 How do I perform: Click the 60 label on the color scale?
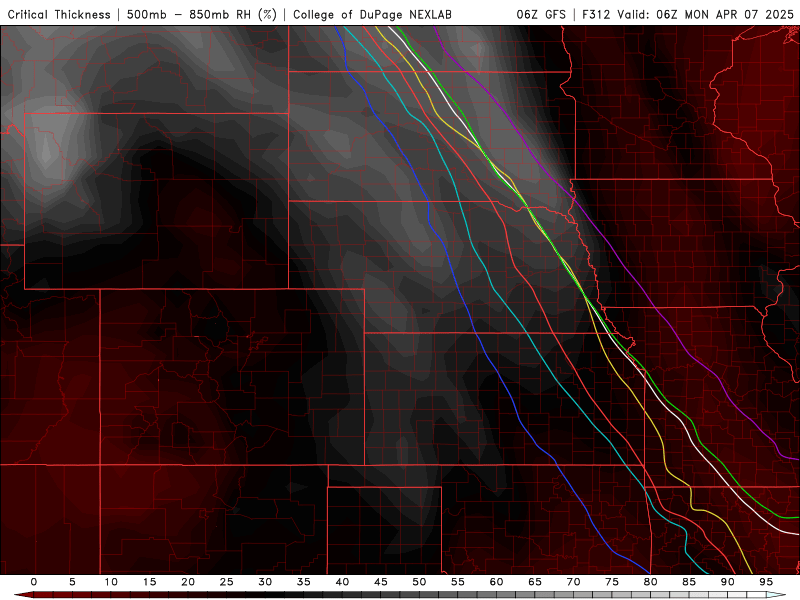[x=496, y=582]
